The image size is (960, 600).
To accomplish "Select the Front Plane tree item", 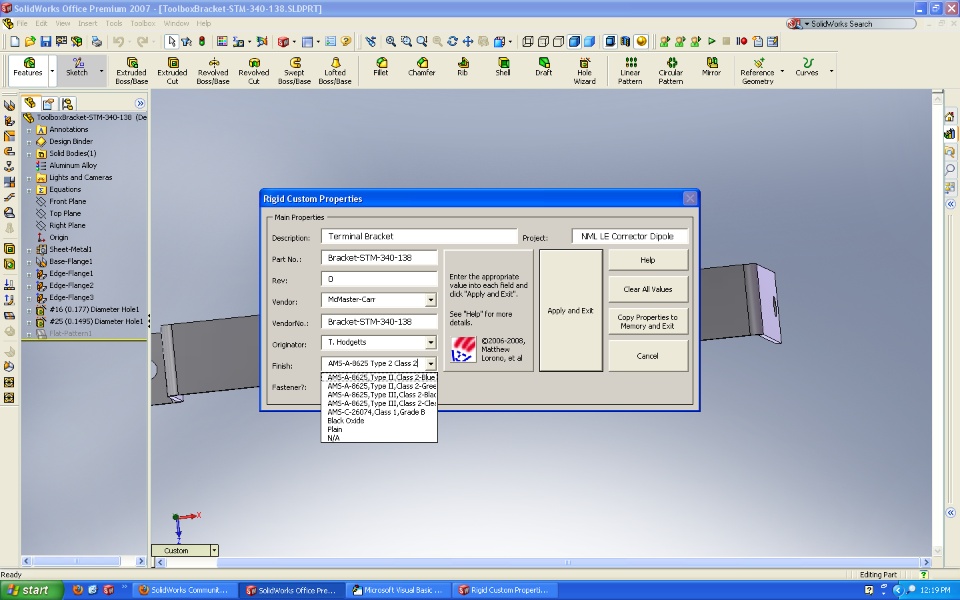I will pyautogui.click(x=67, y=201).
